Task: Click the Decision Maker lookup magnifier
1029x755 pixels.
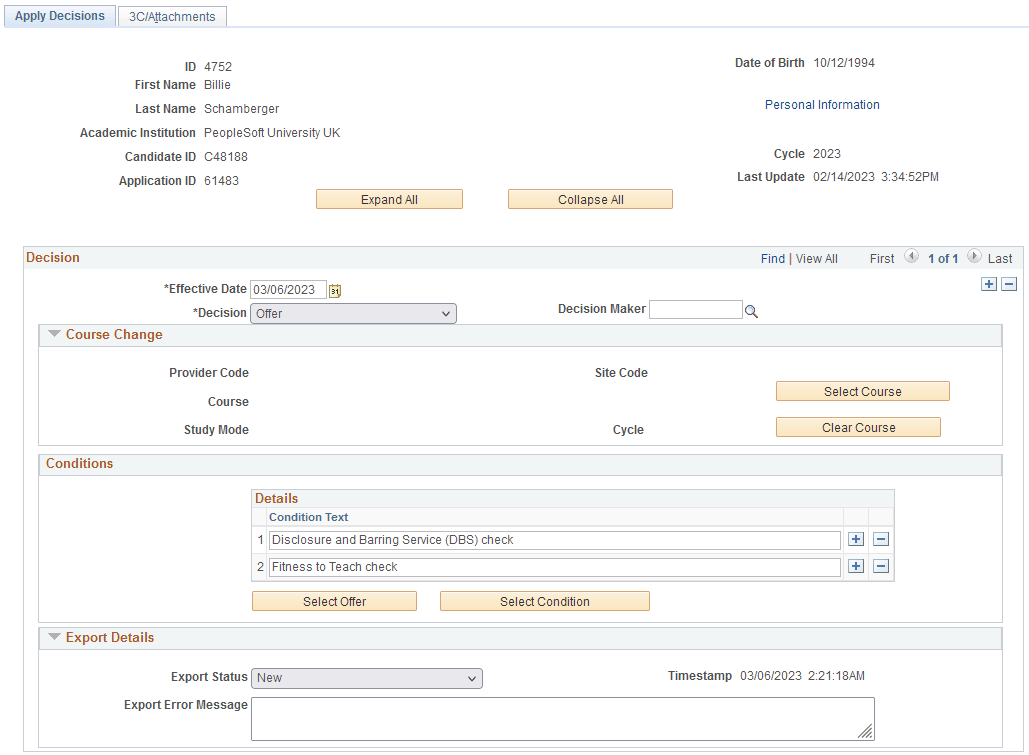Action: click(x=751, y=312)
